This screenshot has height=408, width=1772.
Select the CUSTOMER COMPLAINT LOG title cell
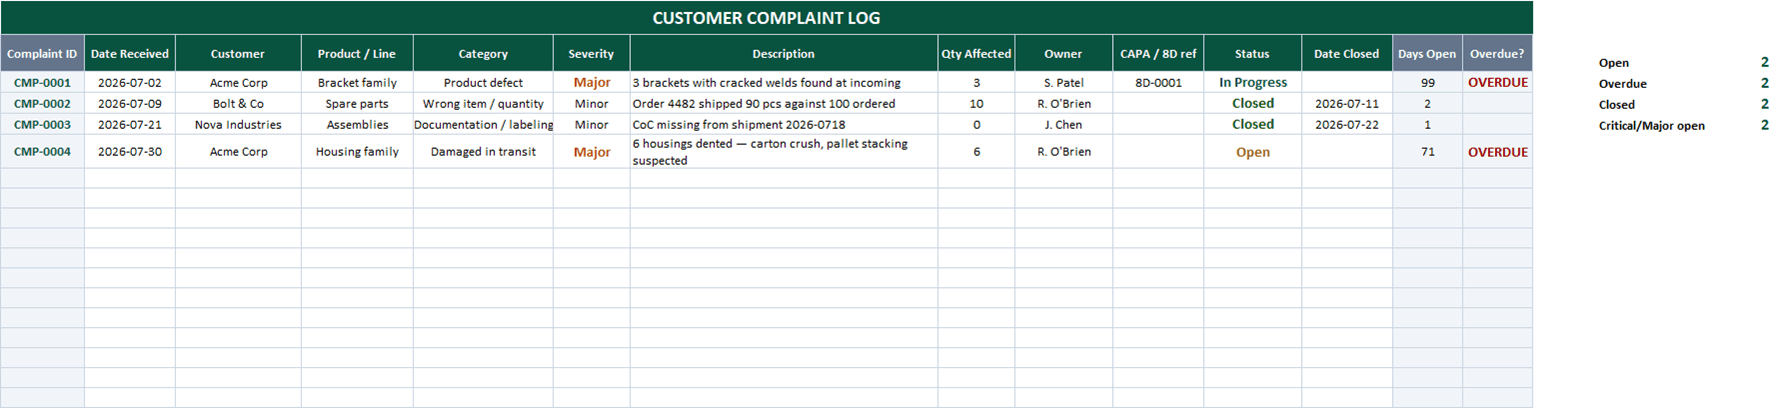pos(766,18)
